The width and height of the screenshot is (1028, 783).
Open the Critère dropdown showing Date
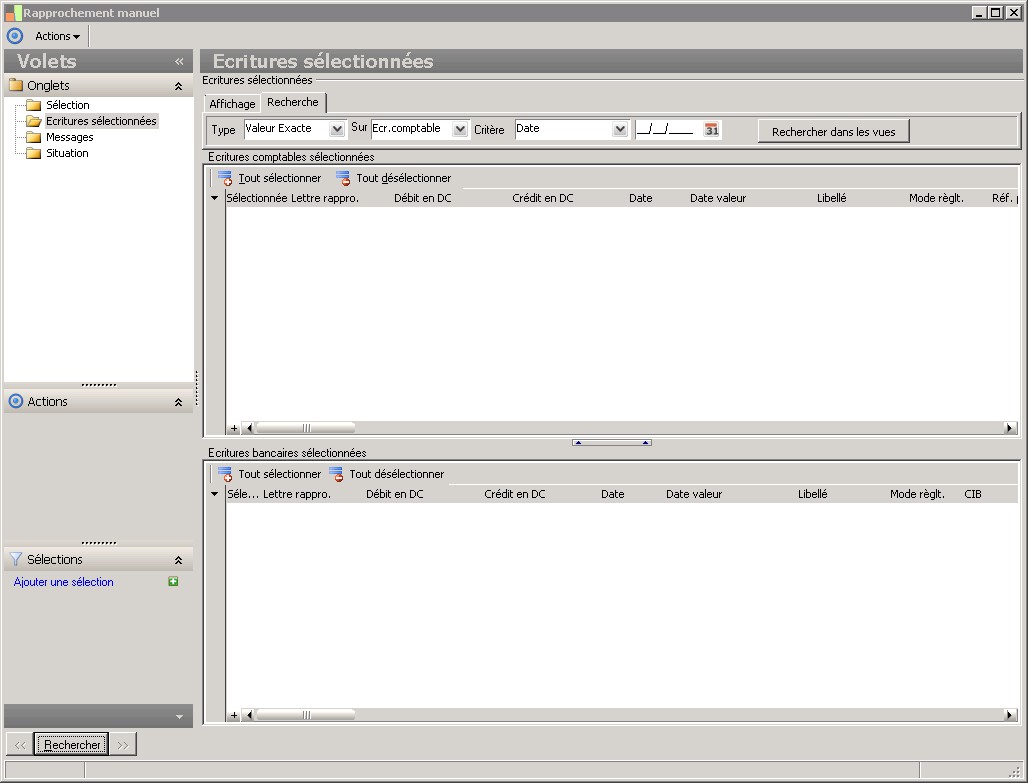point(620,129)
